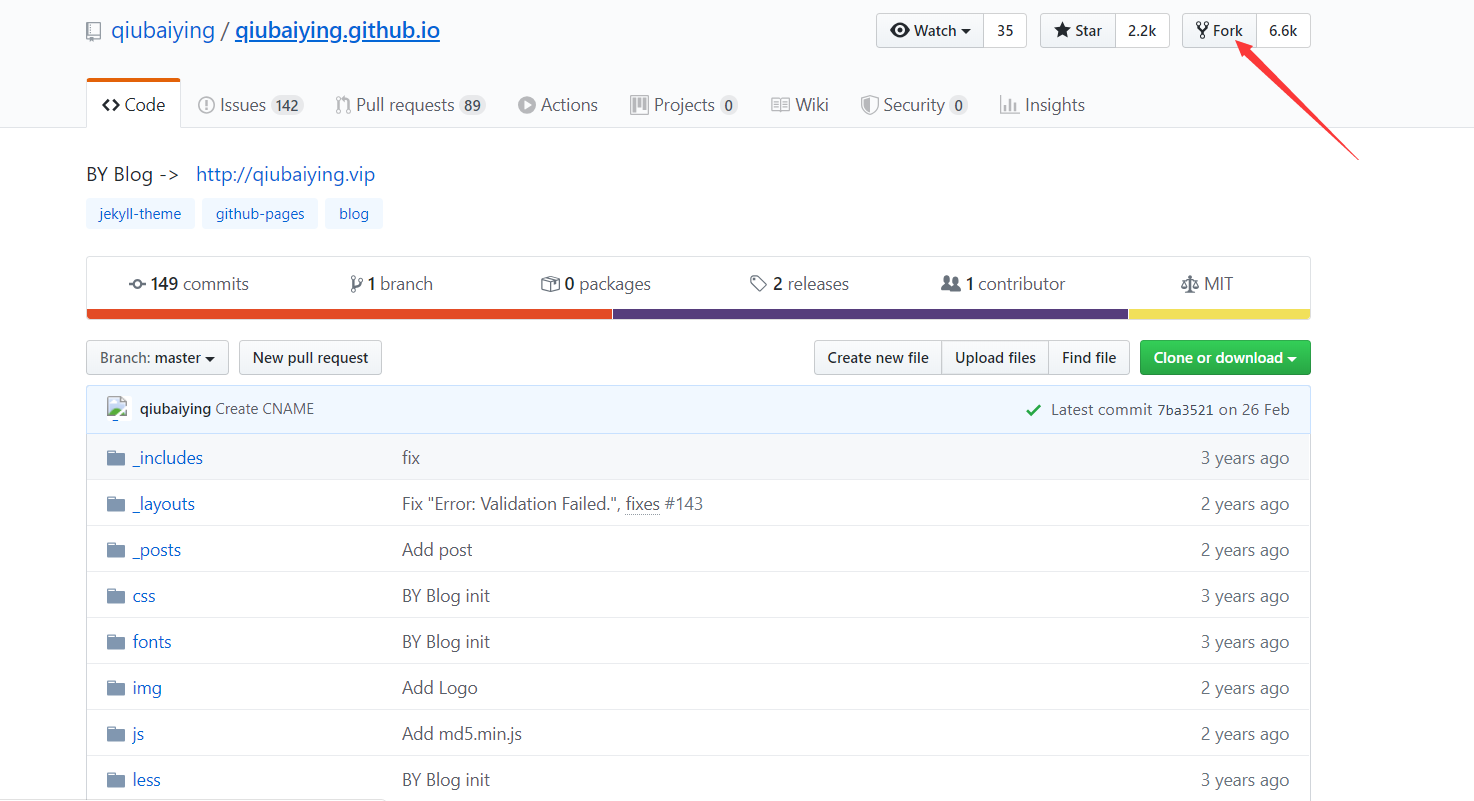Open commit hash 7ba3521
Image resolution: width=1474 pixels, height=801 pixels.
(x=1185, y=410)
